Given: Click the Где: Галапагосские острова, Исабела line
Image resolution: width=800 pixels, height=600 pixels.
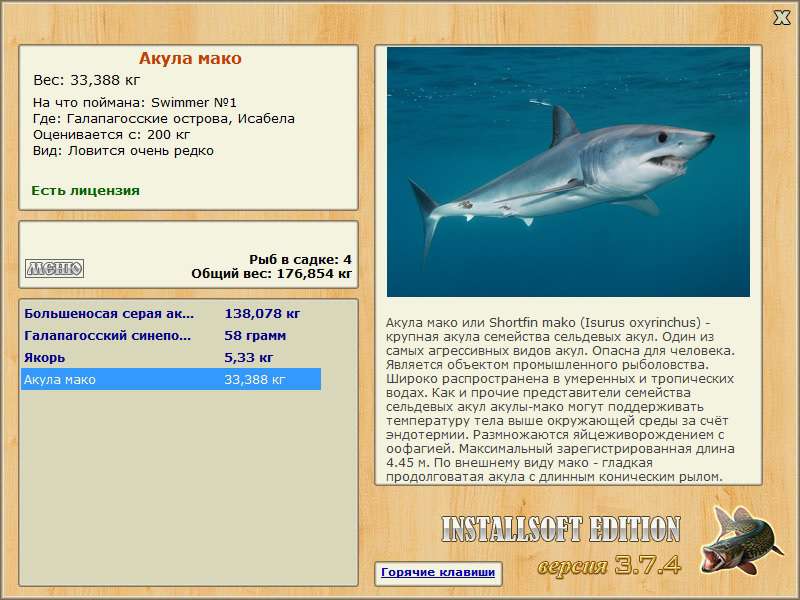Looking at the screenshot, I should pos(164,119).
